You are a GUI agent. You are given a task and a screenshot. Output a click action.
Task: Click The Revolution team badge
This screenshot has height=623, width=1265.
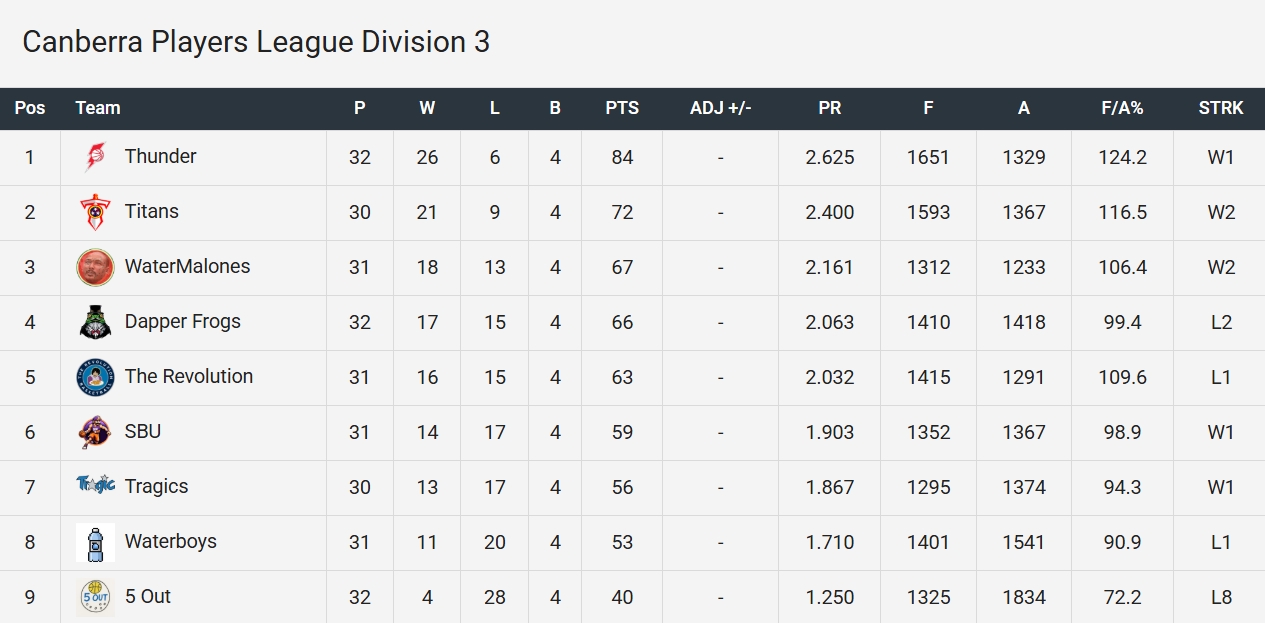pyautogui.click(x=95, y=377)
